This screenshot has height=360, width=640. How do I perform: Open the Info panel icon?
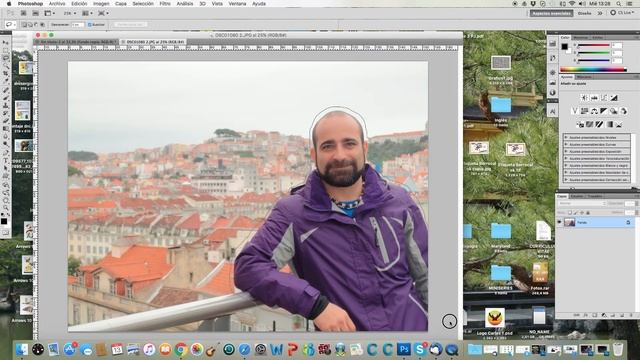coord(553,92)
